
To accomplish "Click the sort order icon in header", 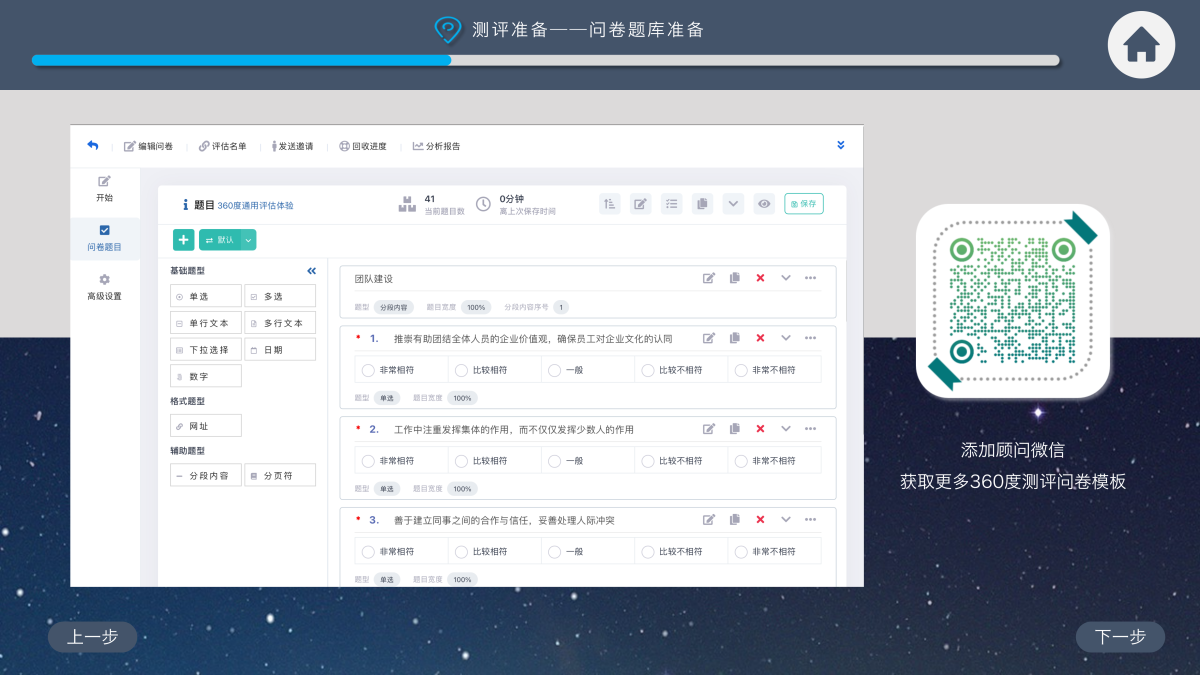I will 610,204.
